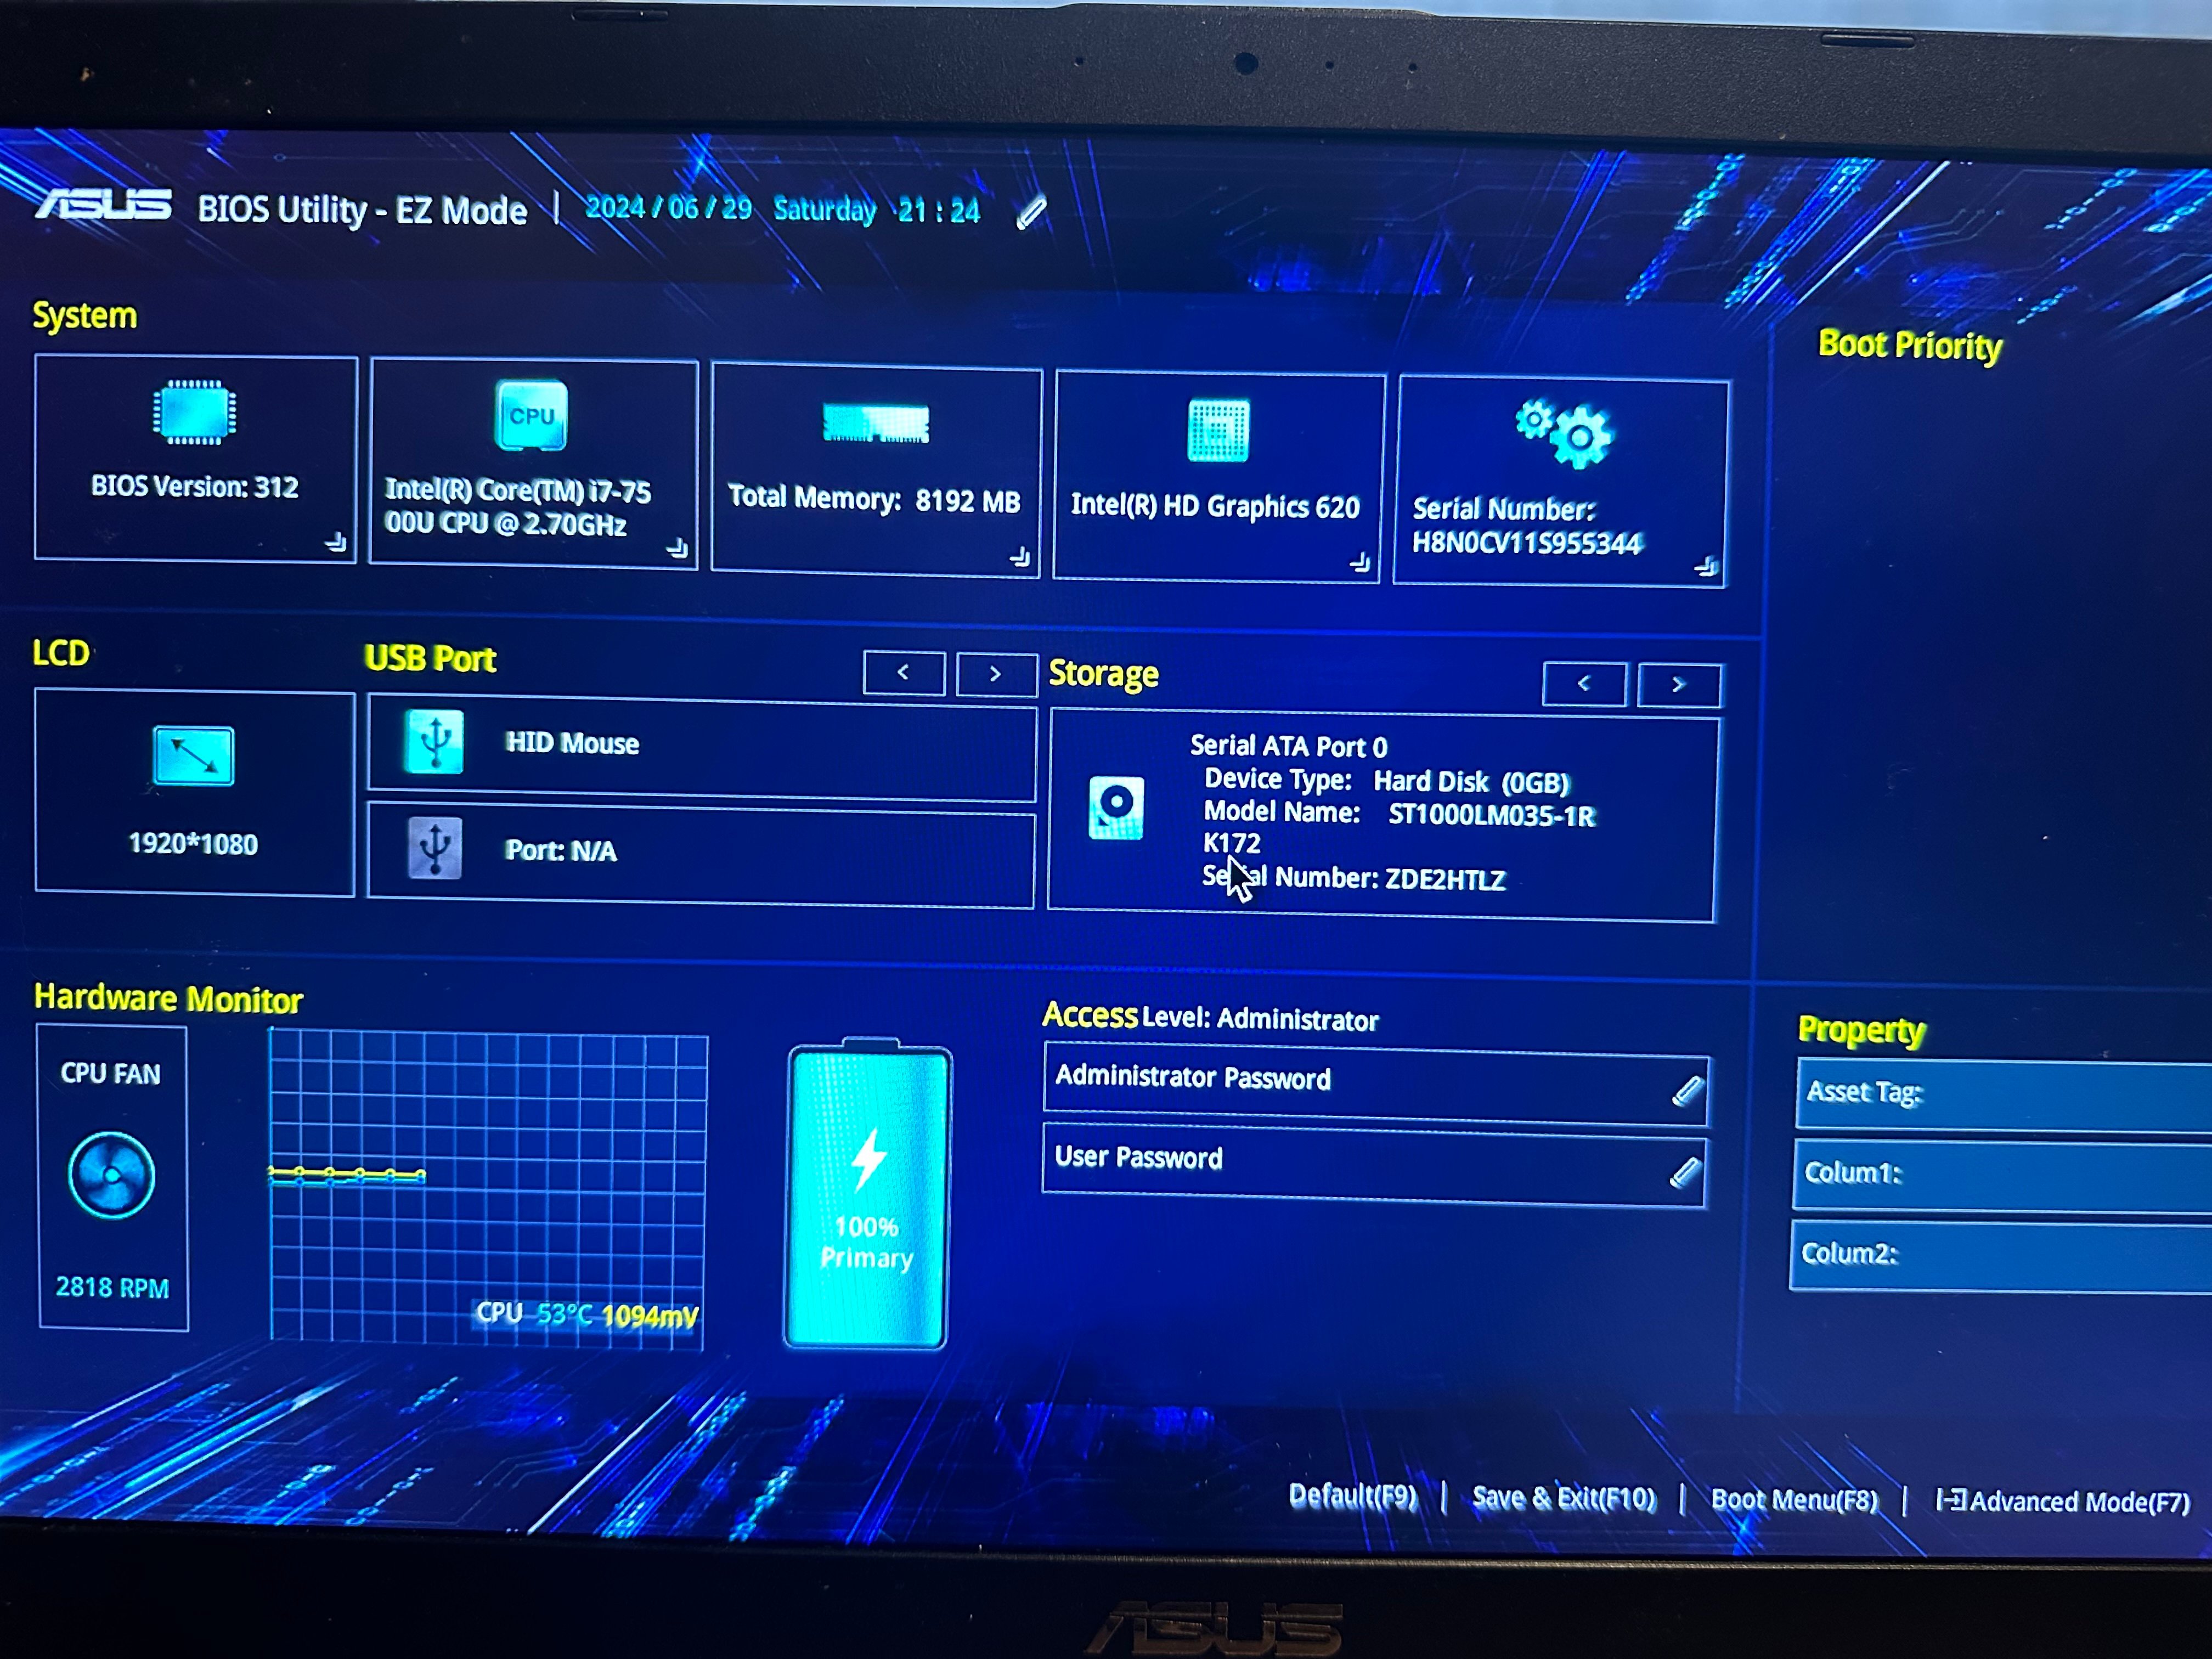Viewport: 2212px width, 1659px height.
Task: Click the time 21:24
Action: coord(938,211)
